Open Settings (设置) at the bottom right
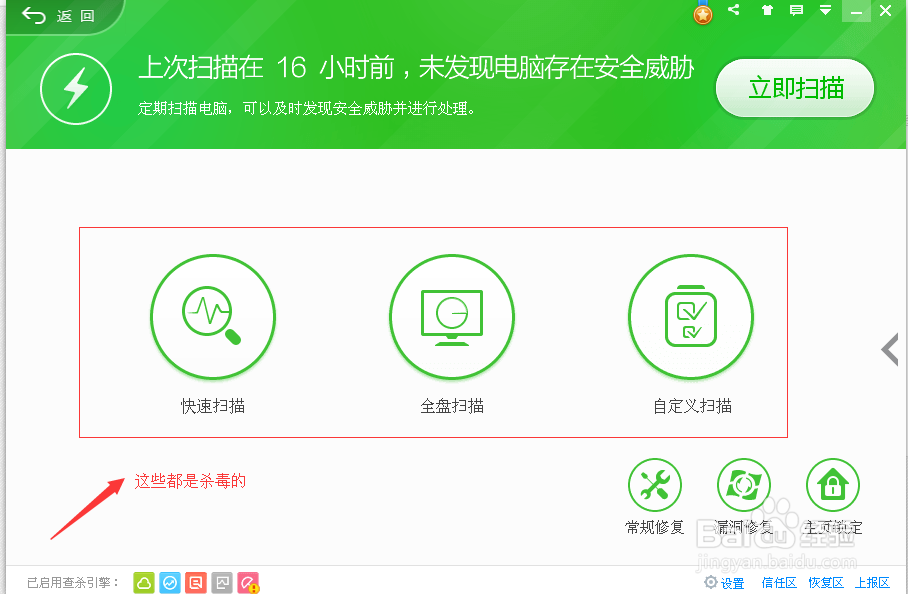Viewport: 908px width, 594px height. [x=725, y=582]
